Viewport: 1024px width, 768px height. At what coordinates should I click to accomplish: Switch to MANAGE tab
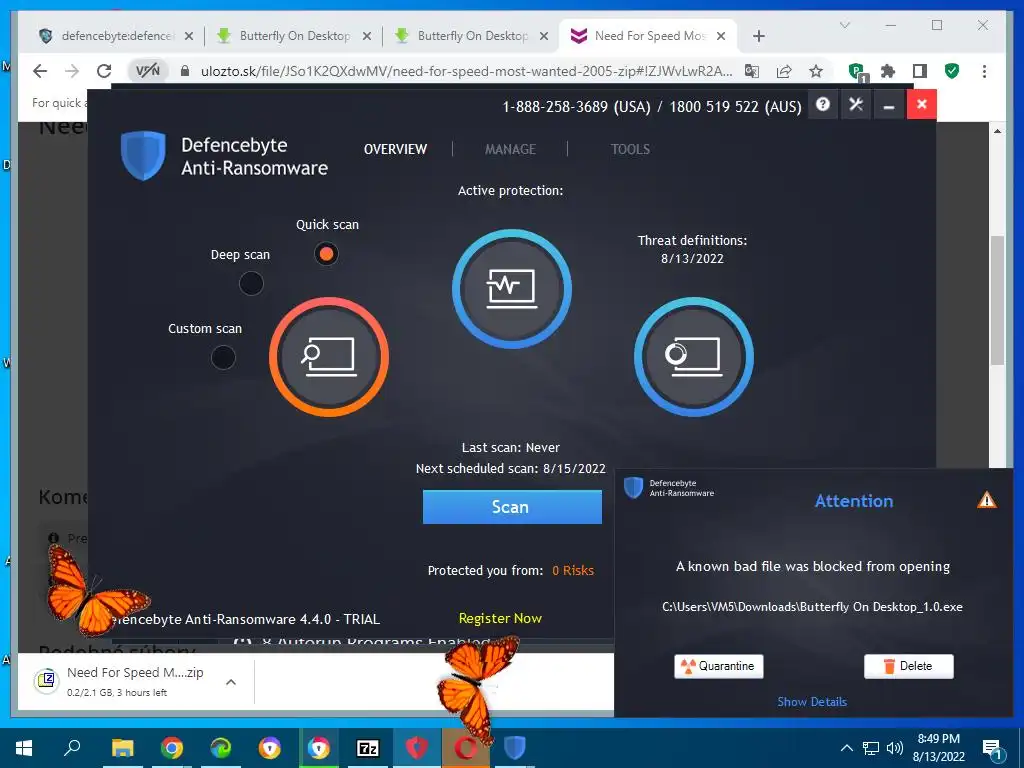pos(510,150)
